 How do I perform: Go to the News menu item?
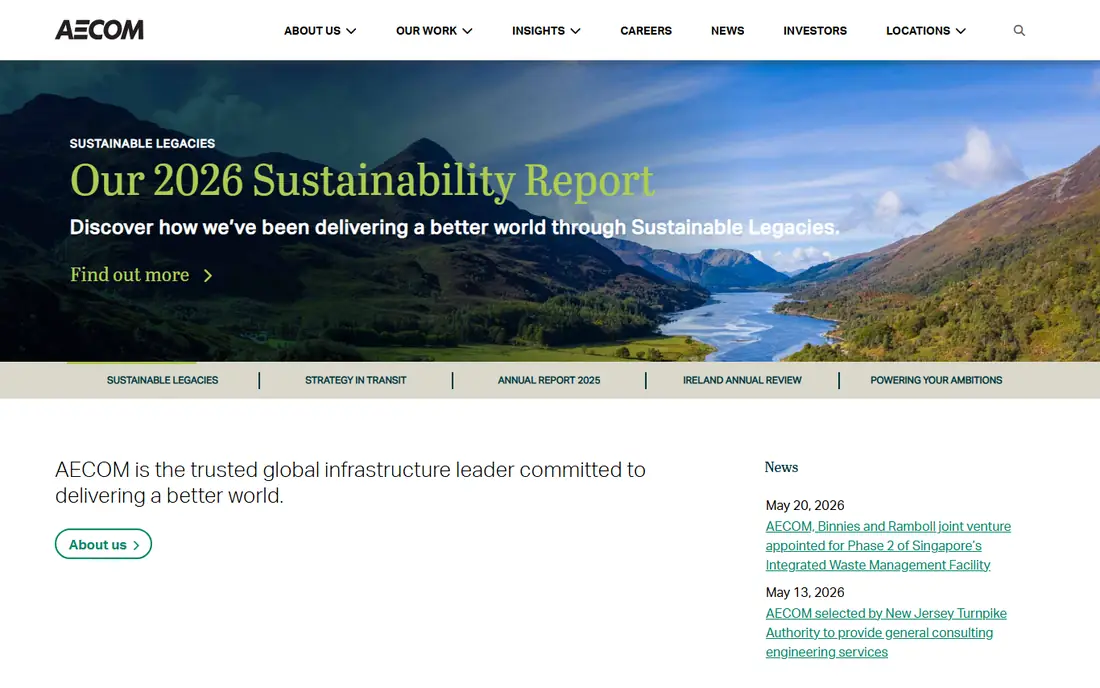727,31
